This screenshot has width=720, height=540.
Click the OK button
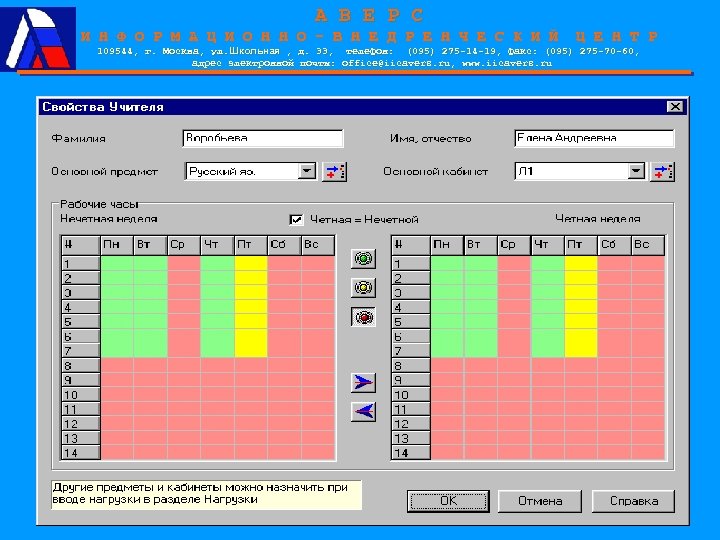[448, 501]
